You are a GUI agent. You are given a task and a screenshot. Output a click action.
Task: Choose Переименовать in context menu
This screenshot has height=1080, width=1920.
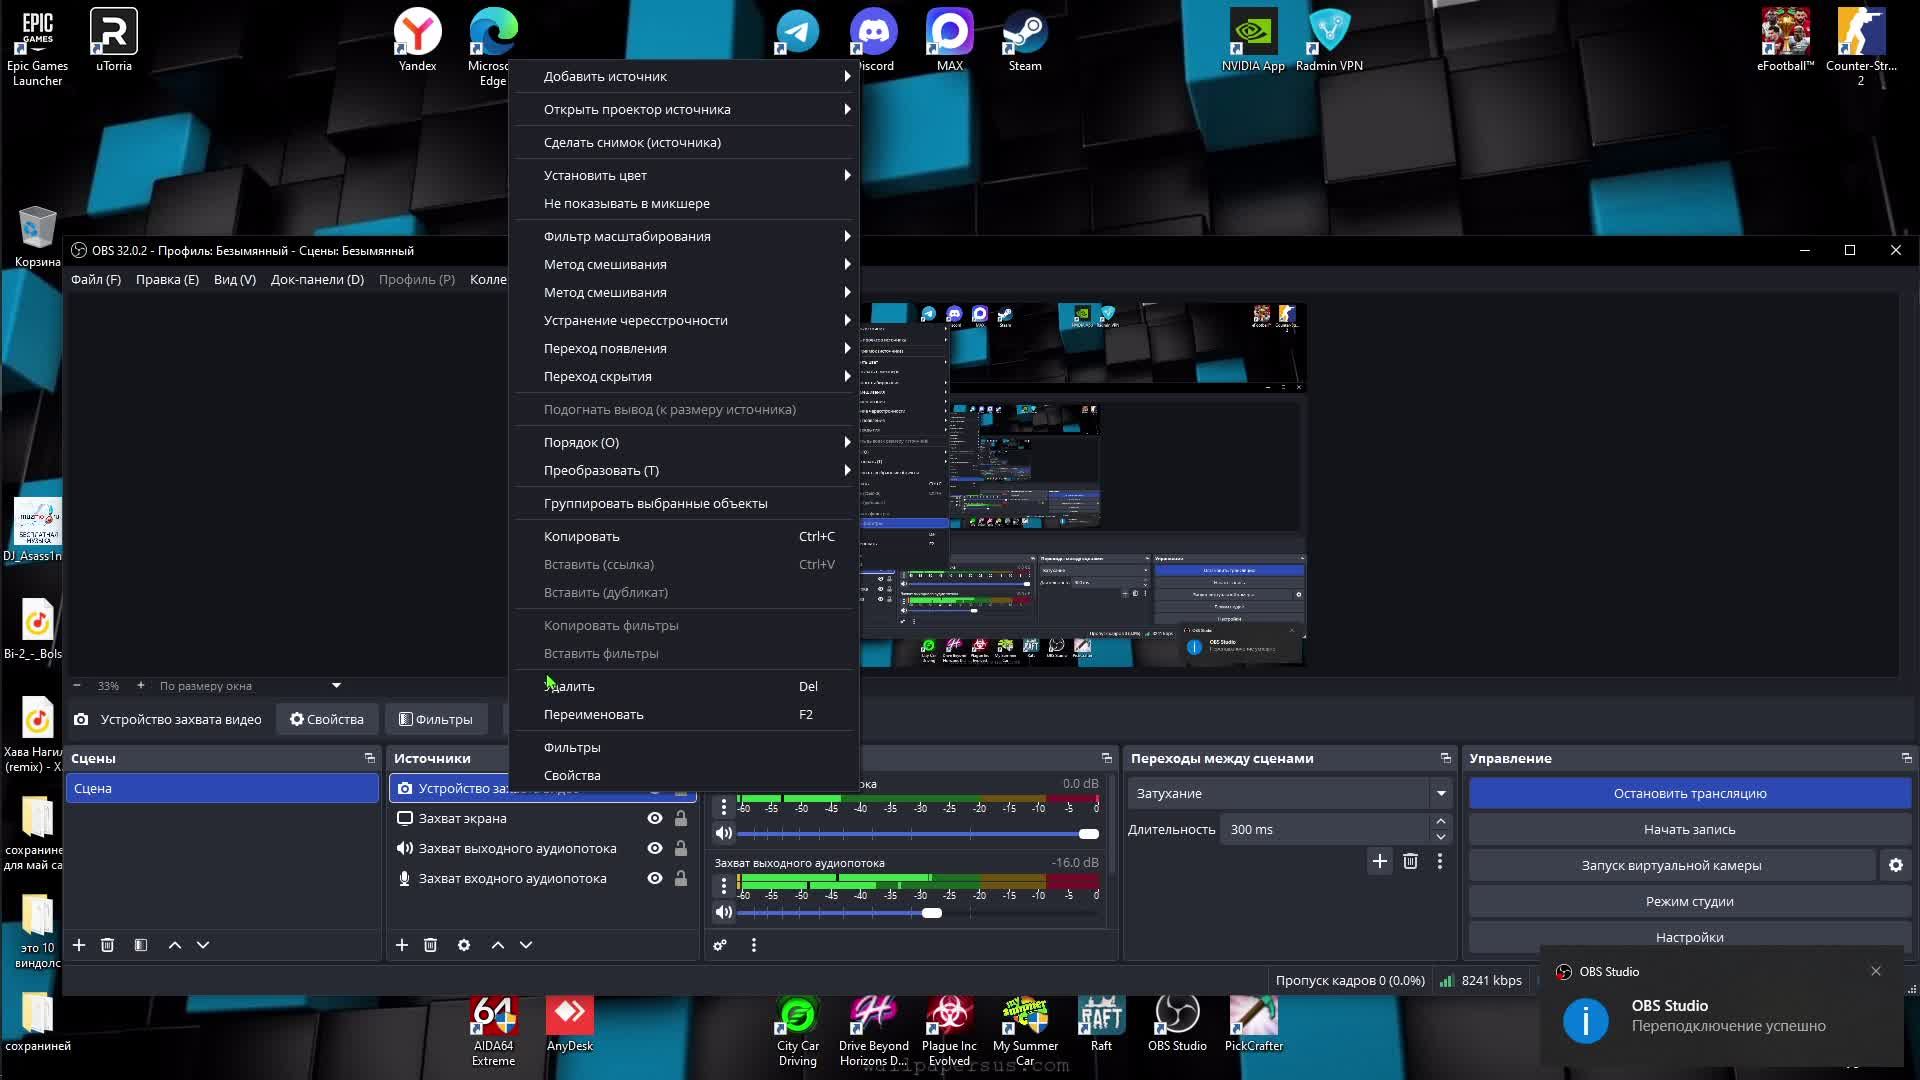click(686, 714)
